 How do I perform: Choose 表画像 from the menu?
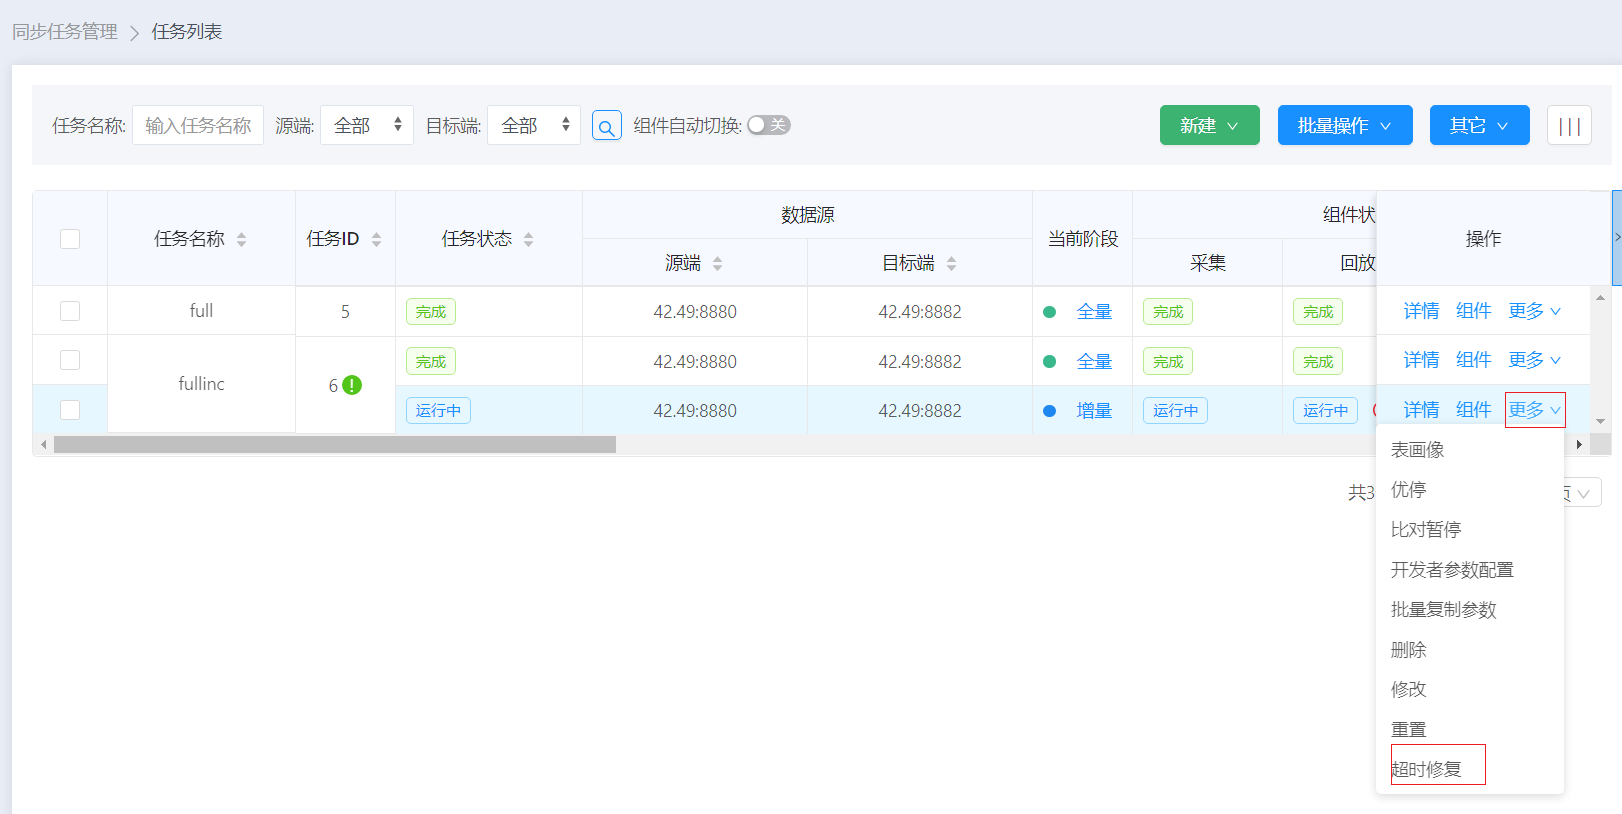pos(1418,450)
